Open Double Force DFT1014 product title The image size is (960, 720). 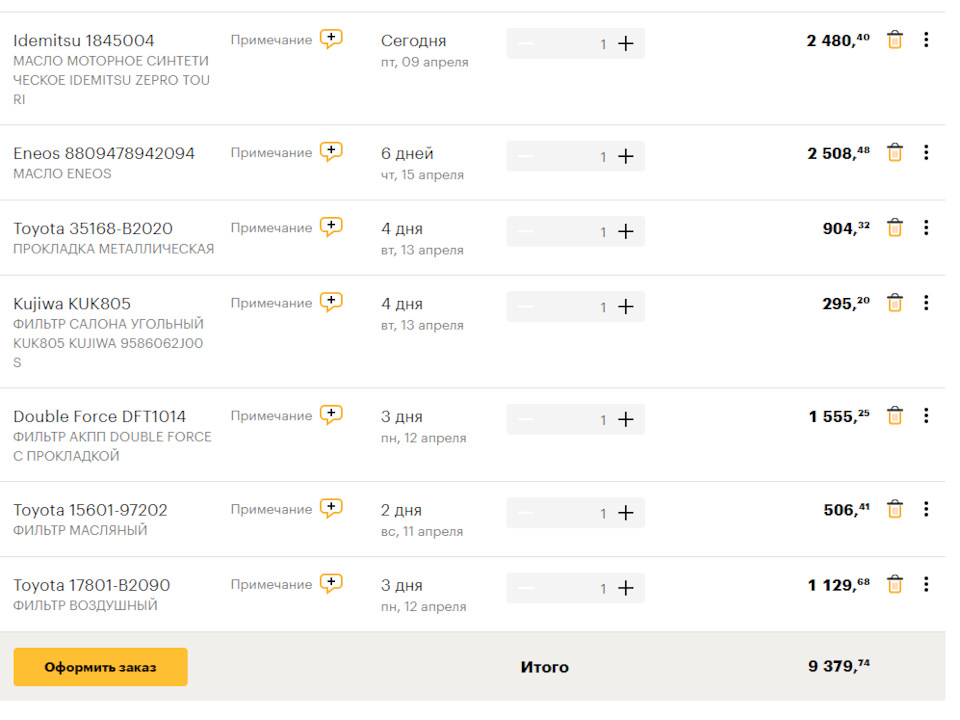(99, 416)
